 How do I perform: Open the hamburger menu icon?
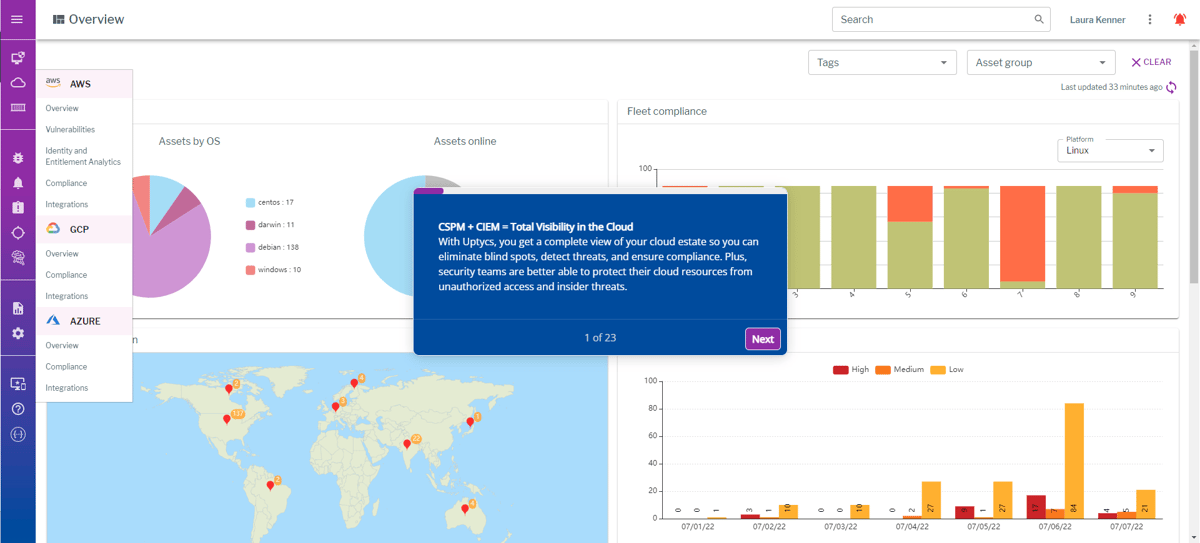pos(17,19)
